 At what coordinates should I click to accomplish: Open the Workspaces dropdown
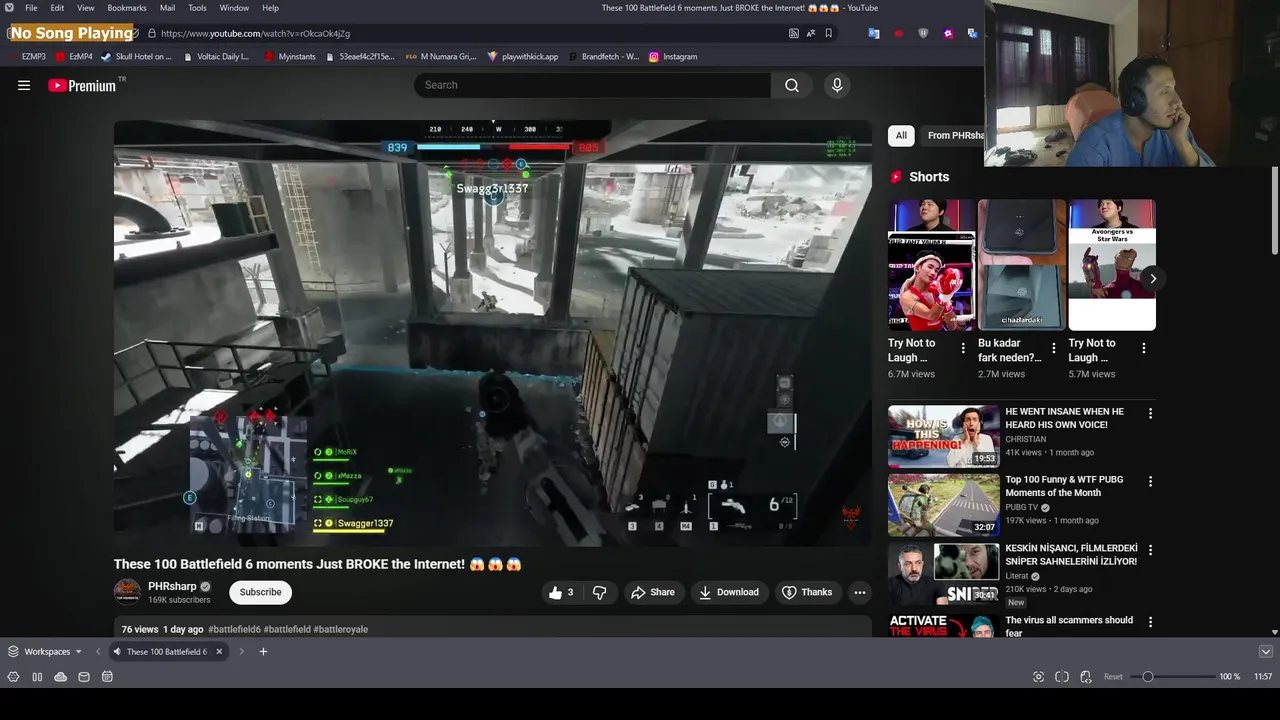tap(45, 652)
